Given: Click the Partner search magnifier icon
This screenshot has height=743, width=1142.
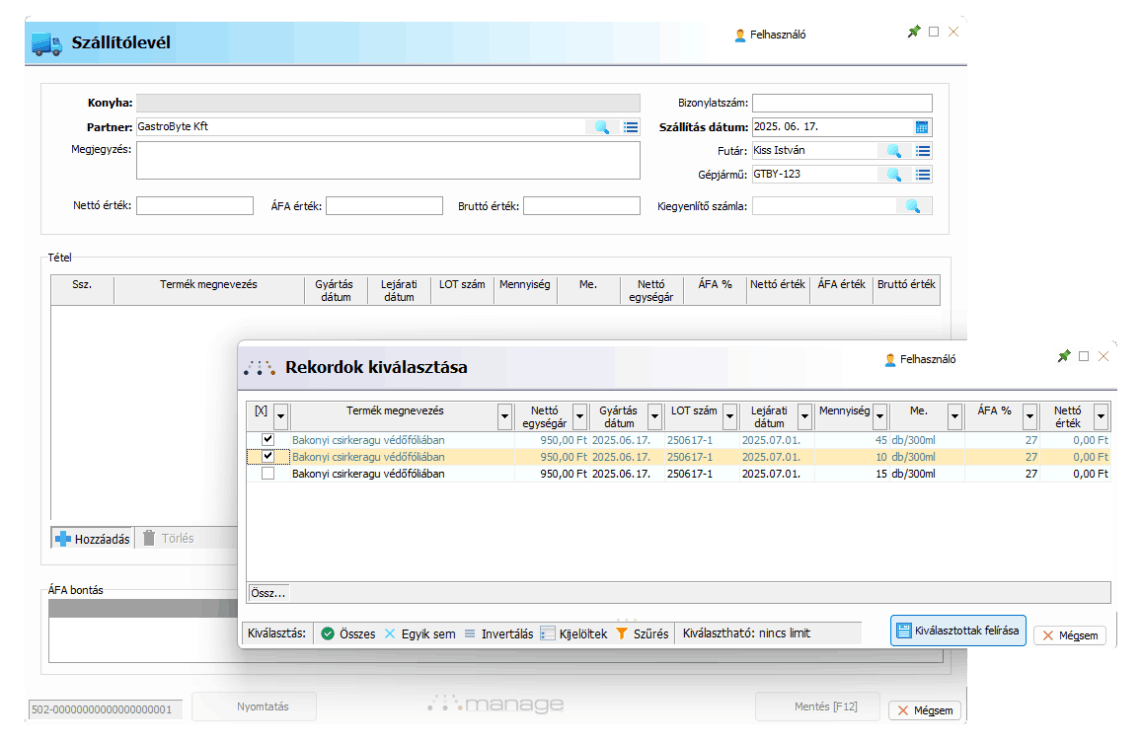Looking at the screenshot, I should point(602,128).
